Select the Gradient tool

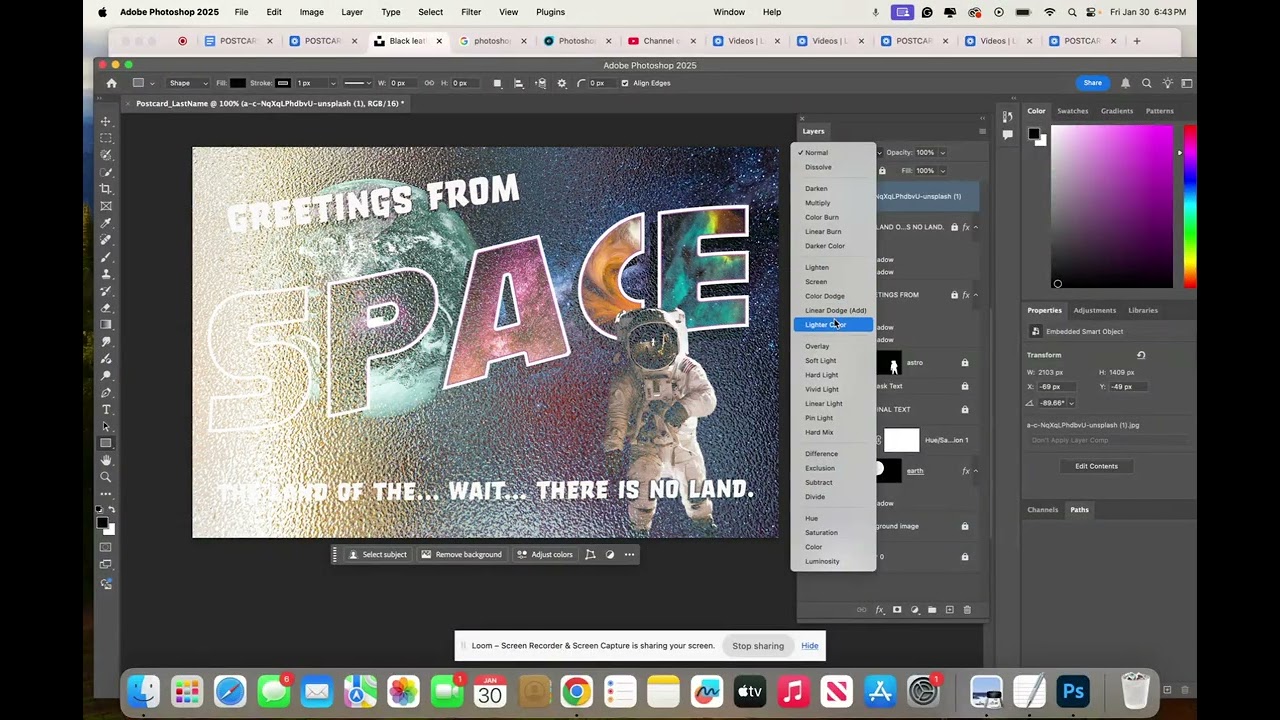pyautogui.click(x=106, y=325)
